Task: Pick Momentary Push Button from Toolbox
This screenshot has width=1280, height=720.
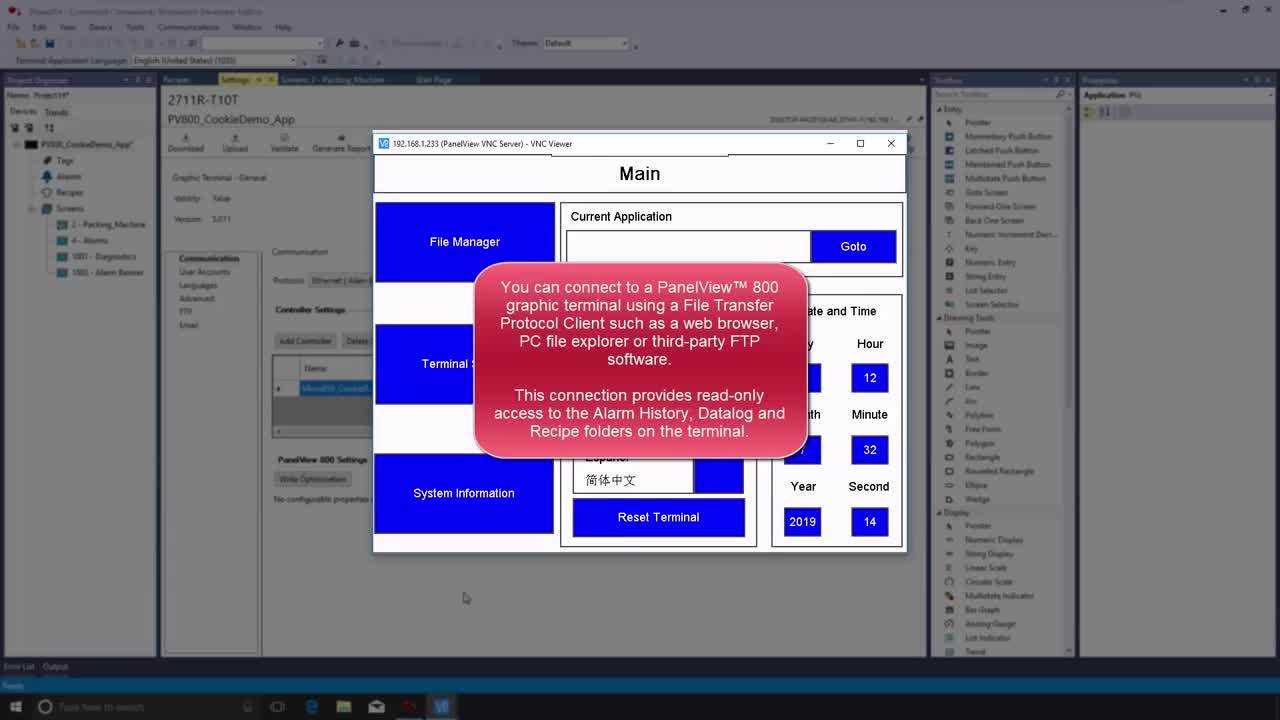Action: click(x=1008, y=136)
